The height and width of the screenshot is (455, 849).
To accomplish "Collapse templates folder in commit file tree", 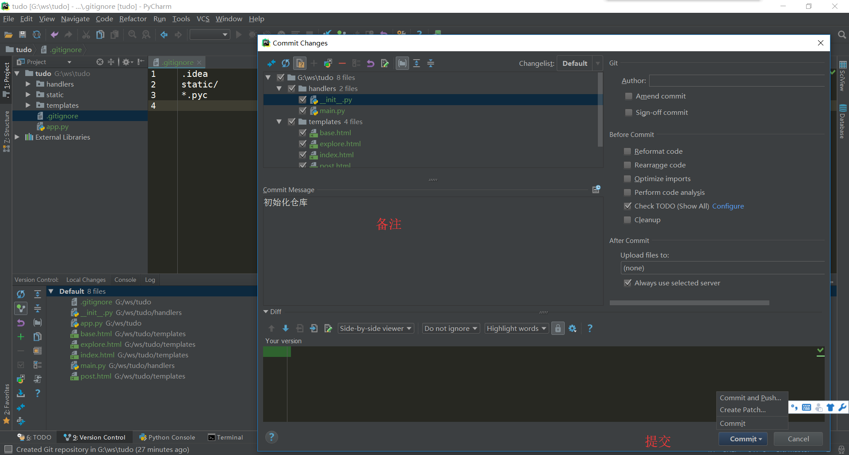I will [279, 122].
